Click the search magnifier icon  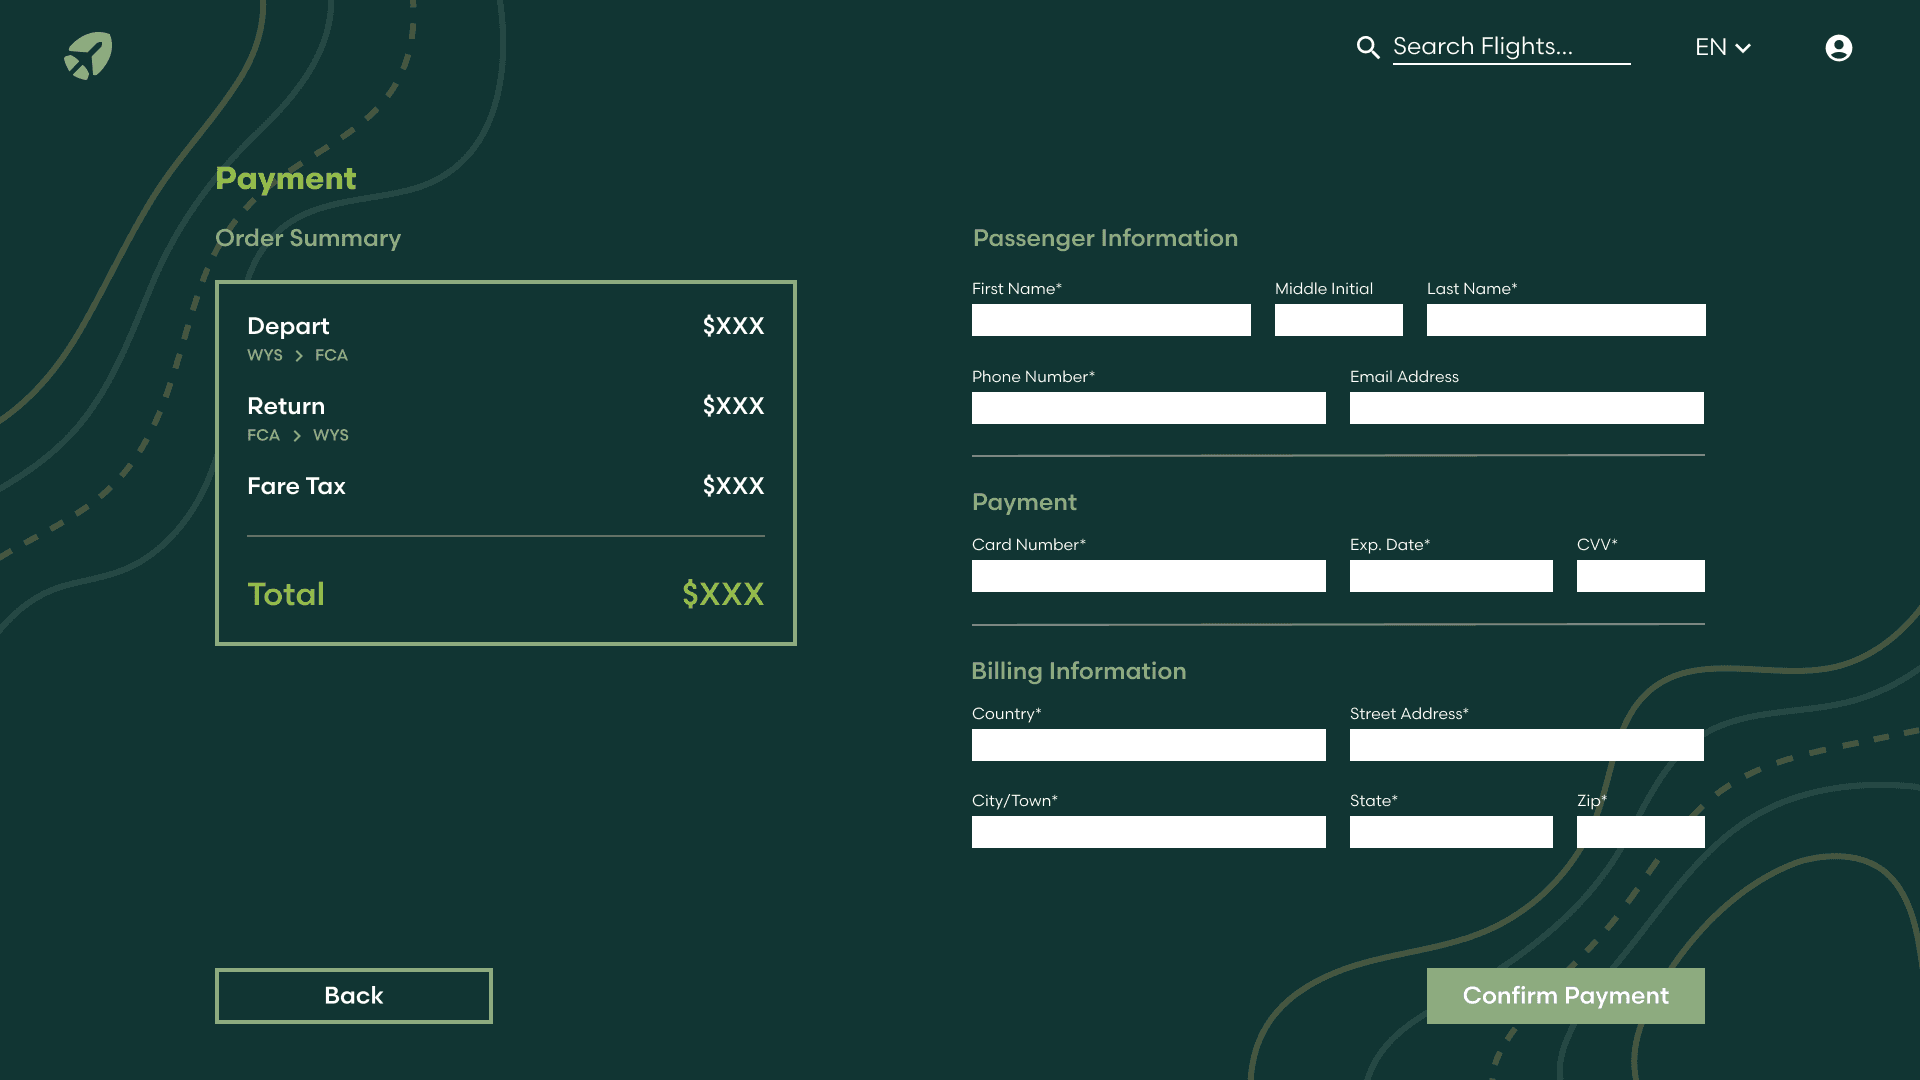point(1367,47)
